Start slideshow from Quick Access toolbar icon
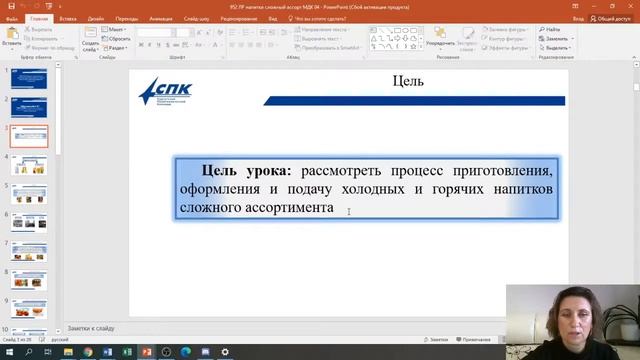Screen dimensions: 640x360 pos(49,6)
